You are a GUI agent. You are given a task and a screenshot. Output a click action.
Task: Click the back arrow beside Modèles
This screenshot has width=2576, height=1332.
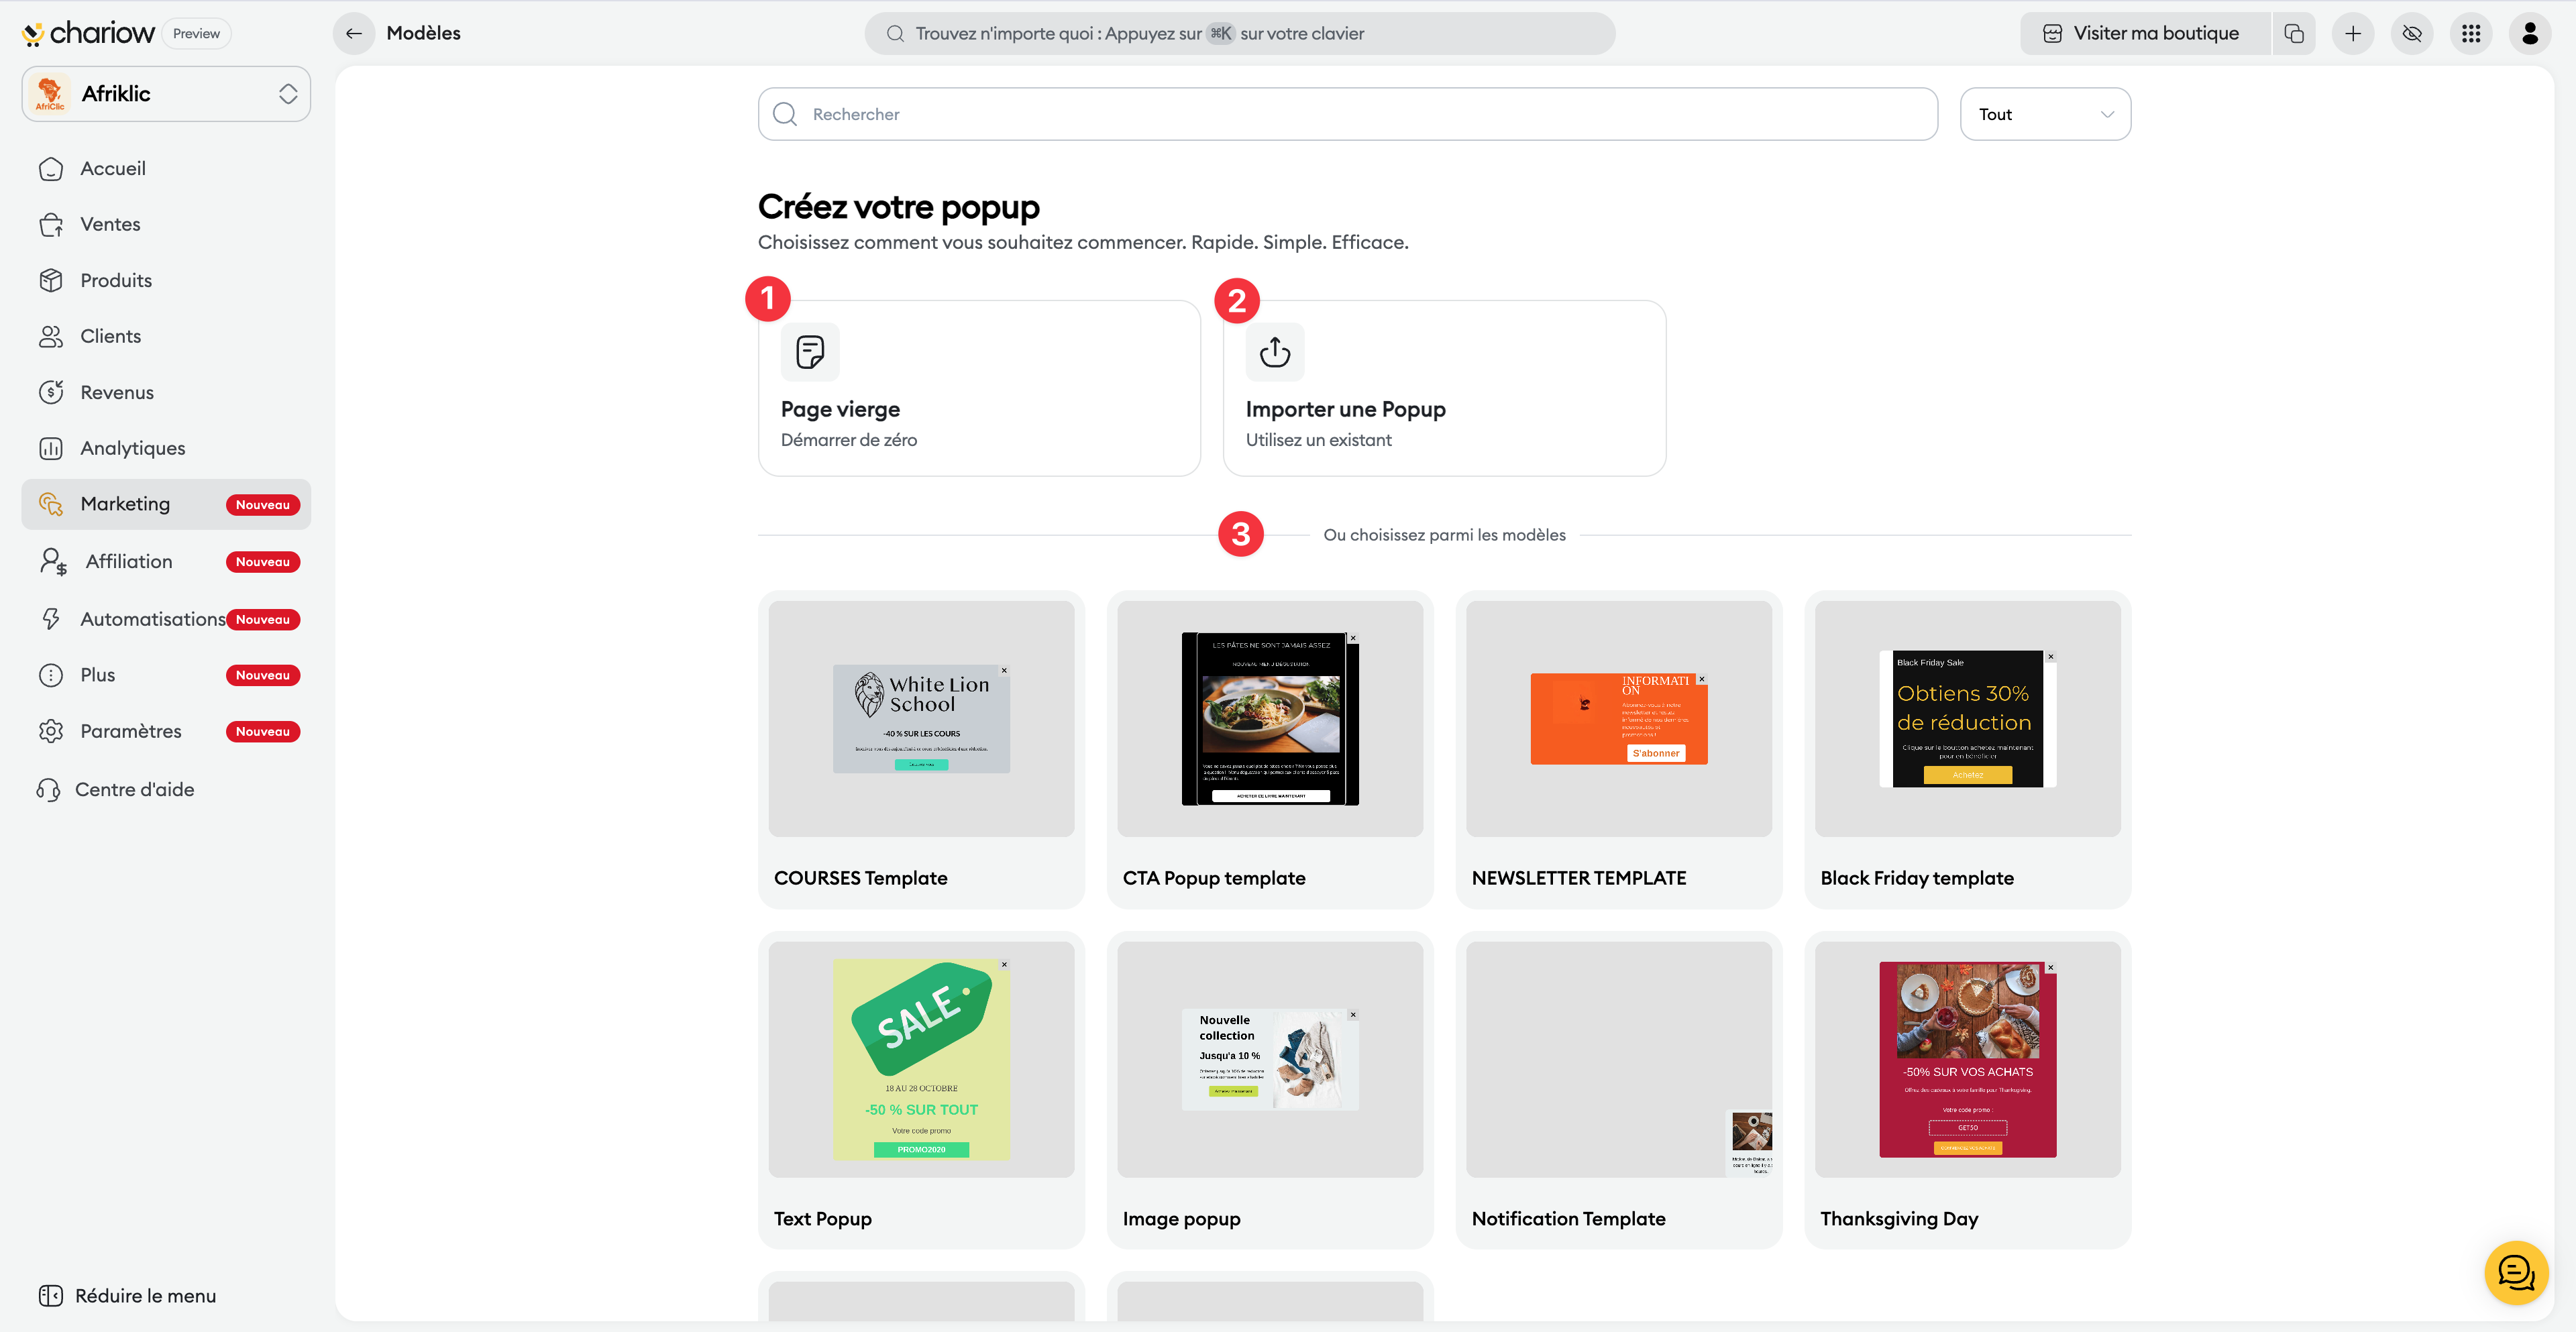[x=353, y=33]
